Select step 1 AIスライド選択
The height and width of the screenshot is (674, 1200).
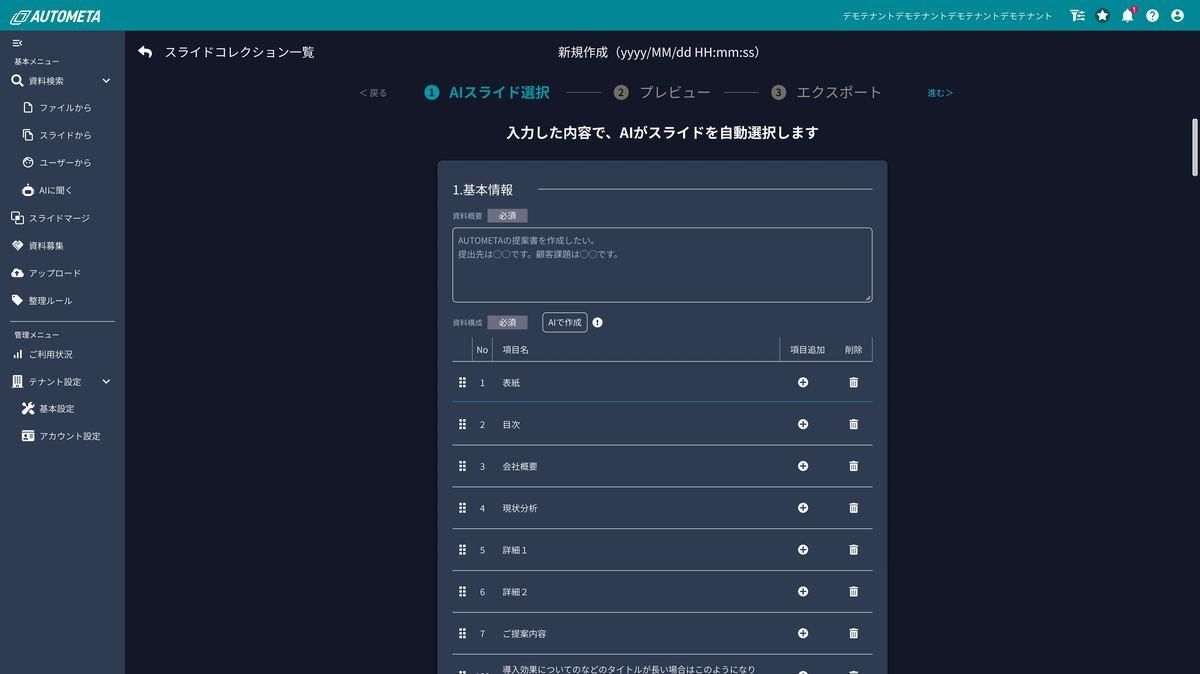pos(487,92)
